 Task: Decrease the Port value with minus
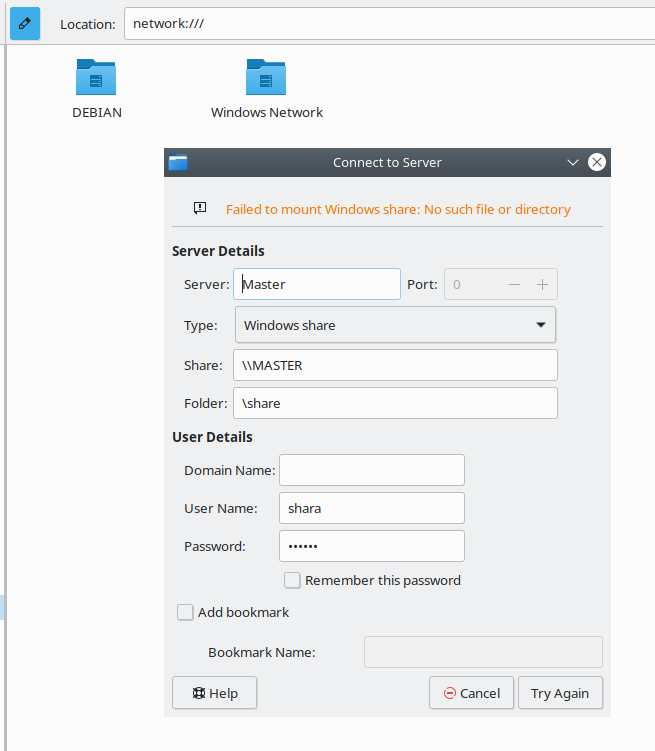[x=514, y=284]
